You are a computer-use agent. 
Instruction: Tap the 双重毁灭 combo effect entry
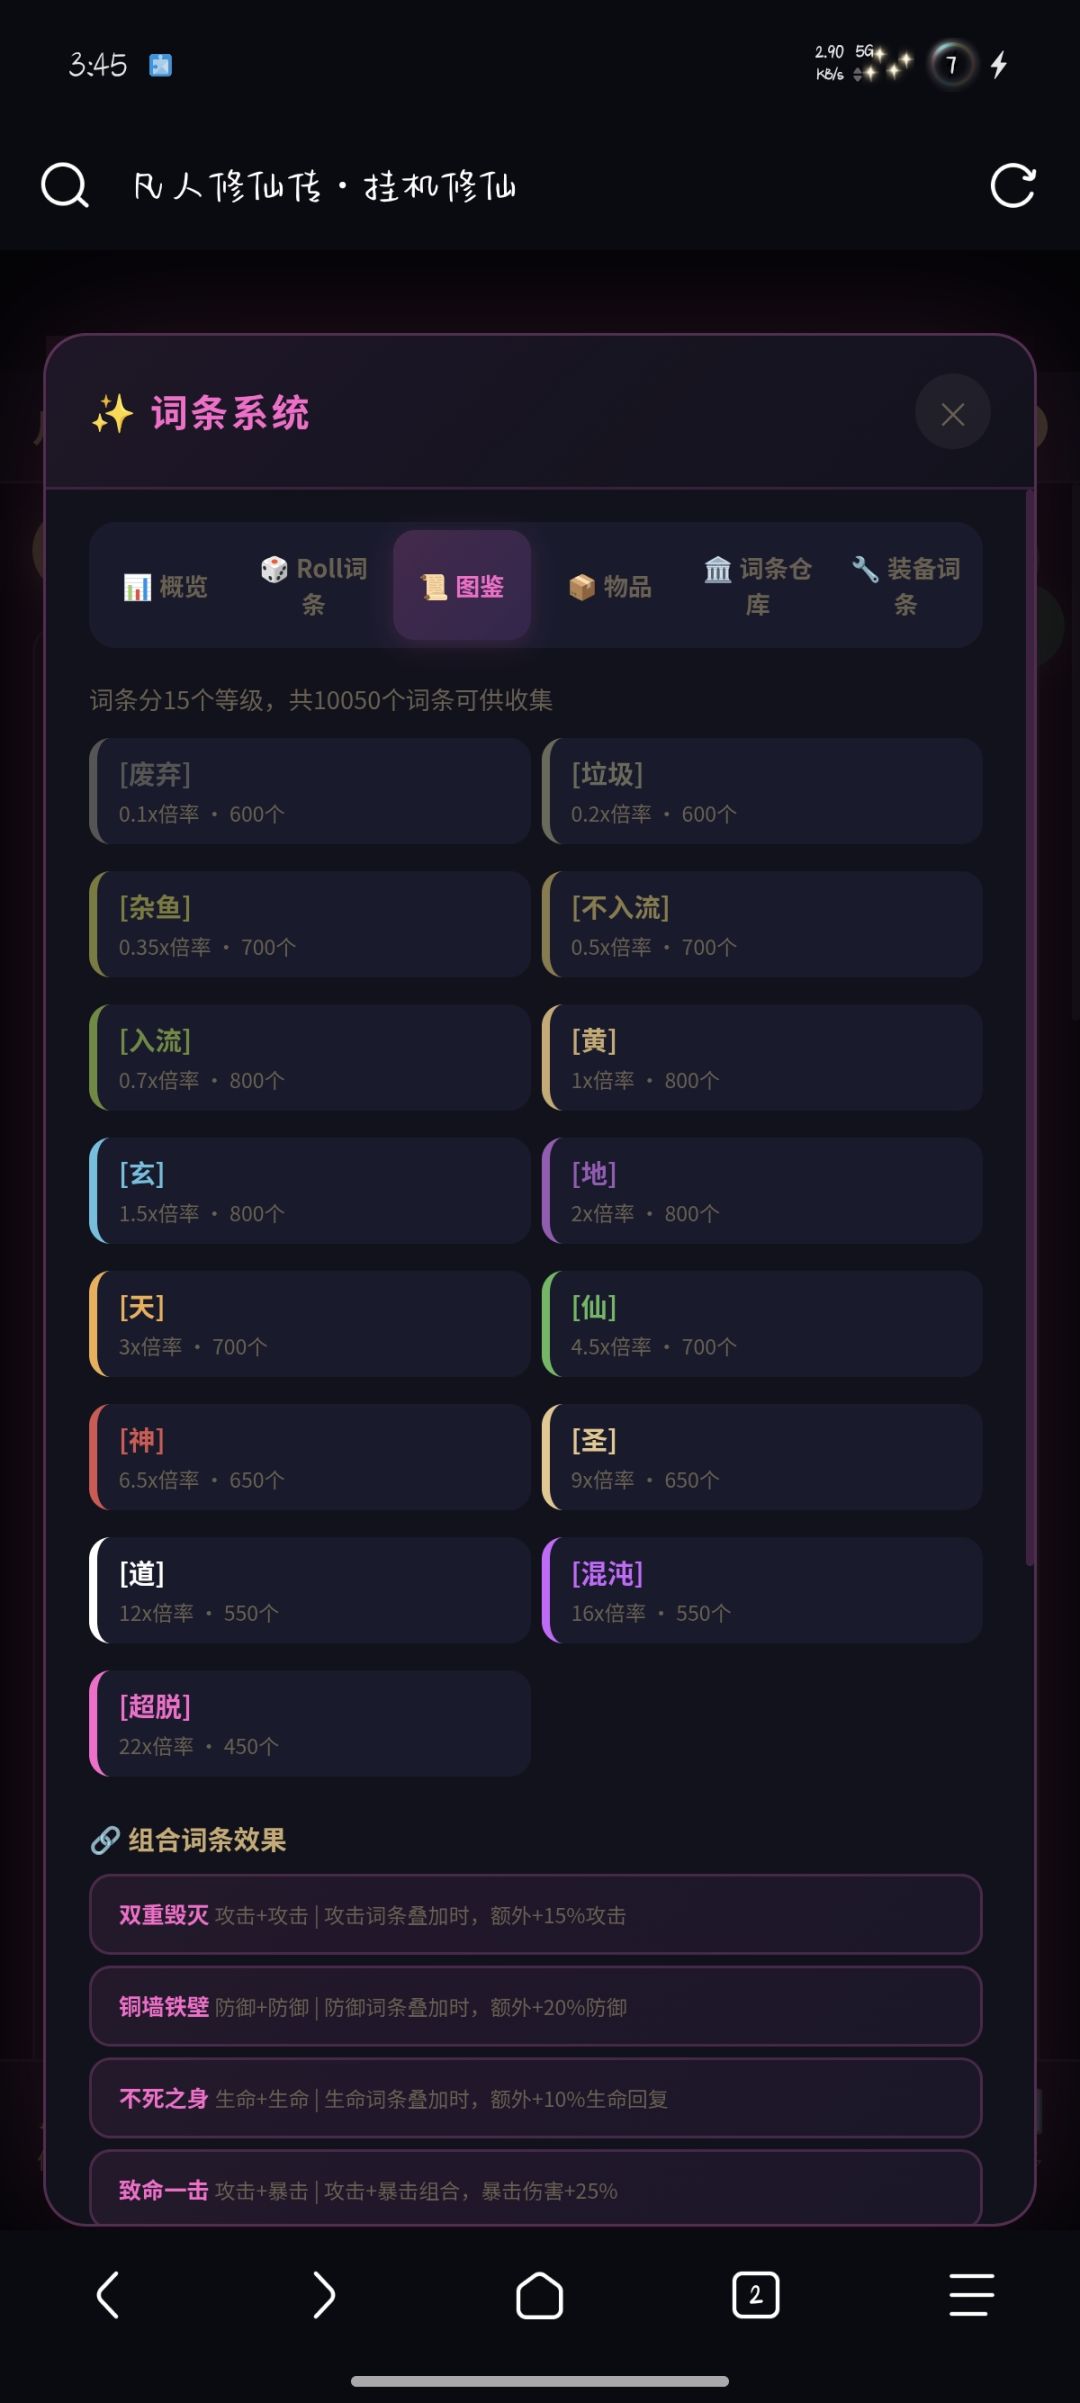pyautogui.click(x=536, y=1914)
